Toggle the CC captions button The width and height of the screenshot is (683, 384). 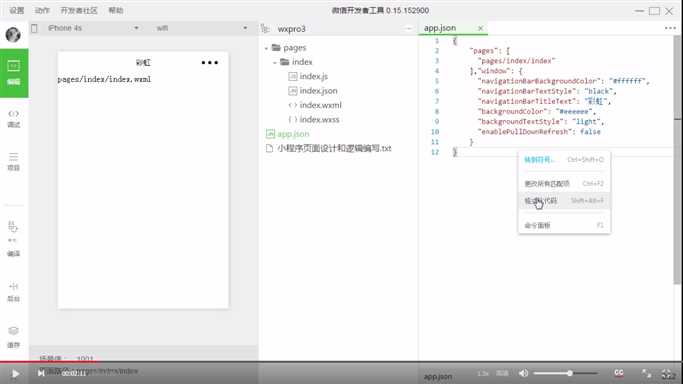pos(619,373)
